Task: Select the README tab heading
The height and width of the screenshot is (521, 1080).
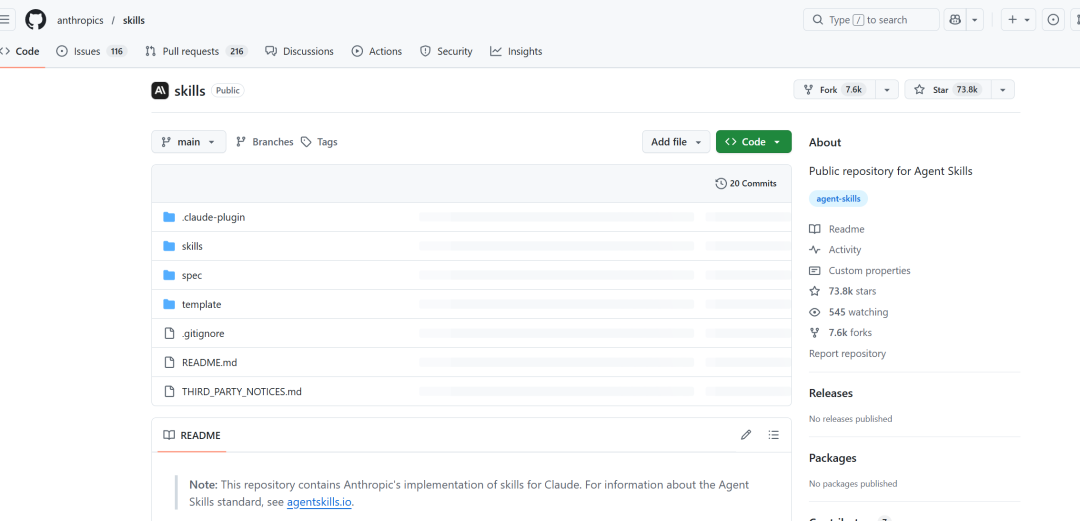Action: [191, 436]
